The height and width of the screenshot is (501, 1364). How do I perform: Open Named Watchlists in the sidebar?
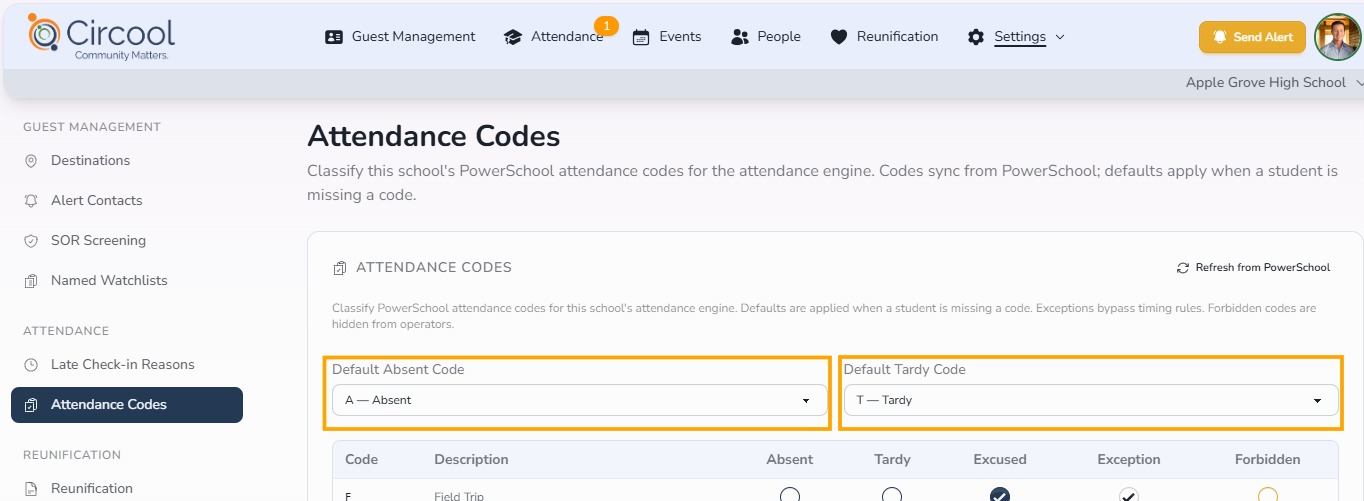click(109, 281)
